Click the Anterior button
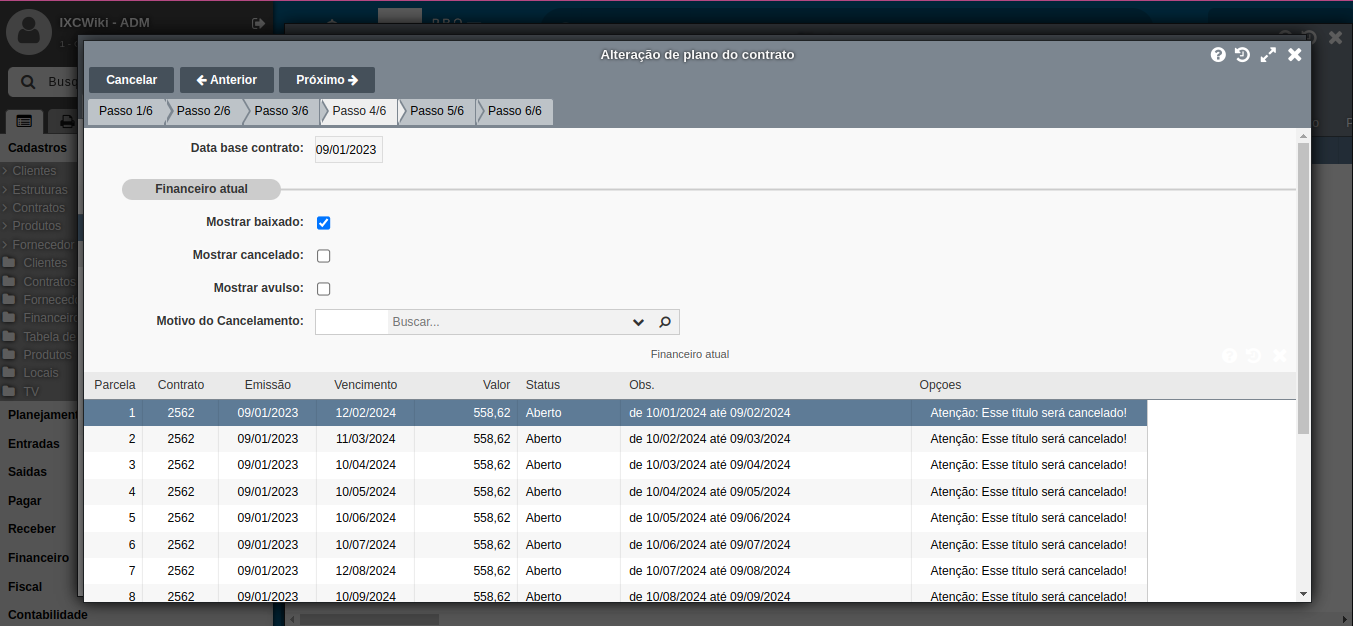The height and width of the screenshot is (626, 1353). [227, 80]
